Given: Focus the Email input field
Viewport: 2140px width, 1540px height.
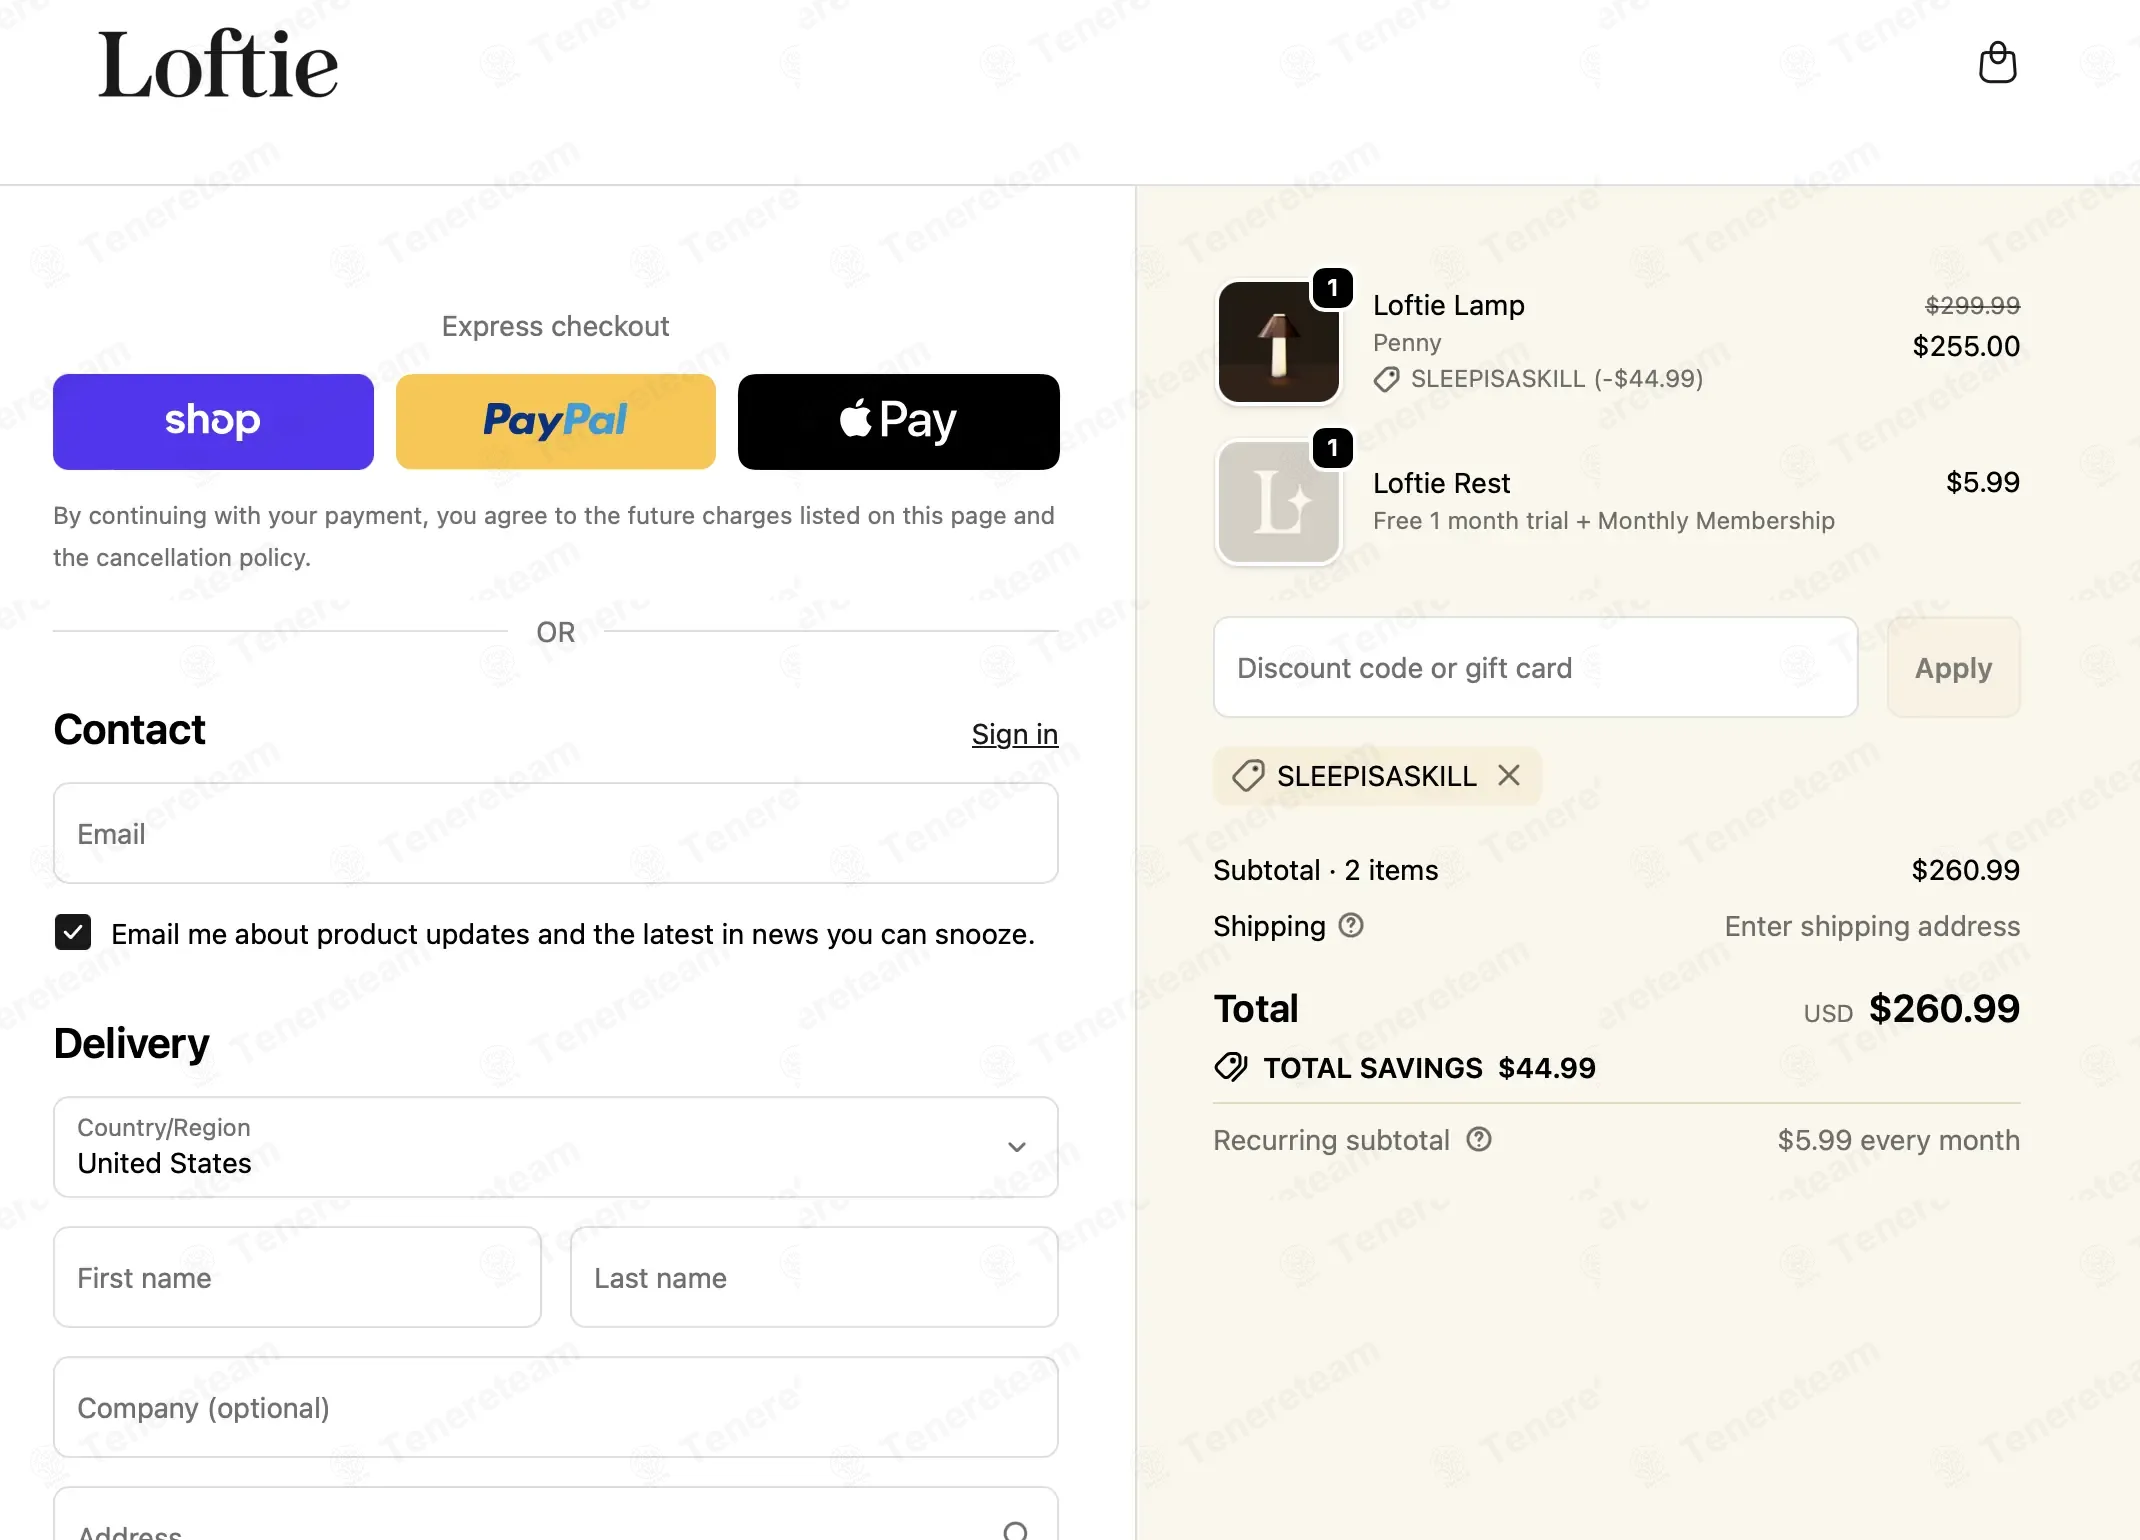Looking at the screenshot, I should coord(556,833).
